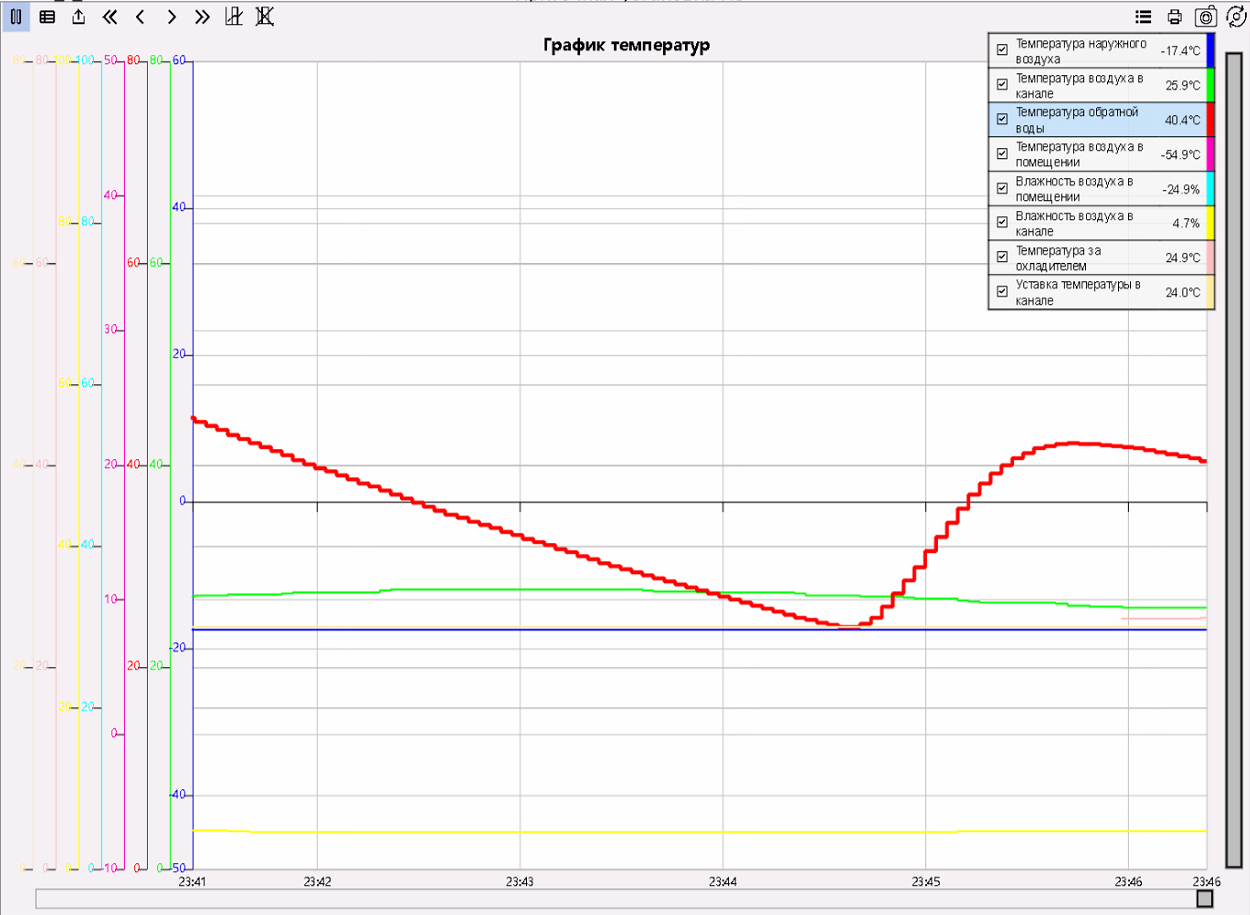
Task: Uncheck Влажность воздуха в канале series
Action: [x=1002, y=223]
